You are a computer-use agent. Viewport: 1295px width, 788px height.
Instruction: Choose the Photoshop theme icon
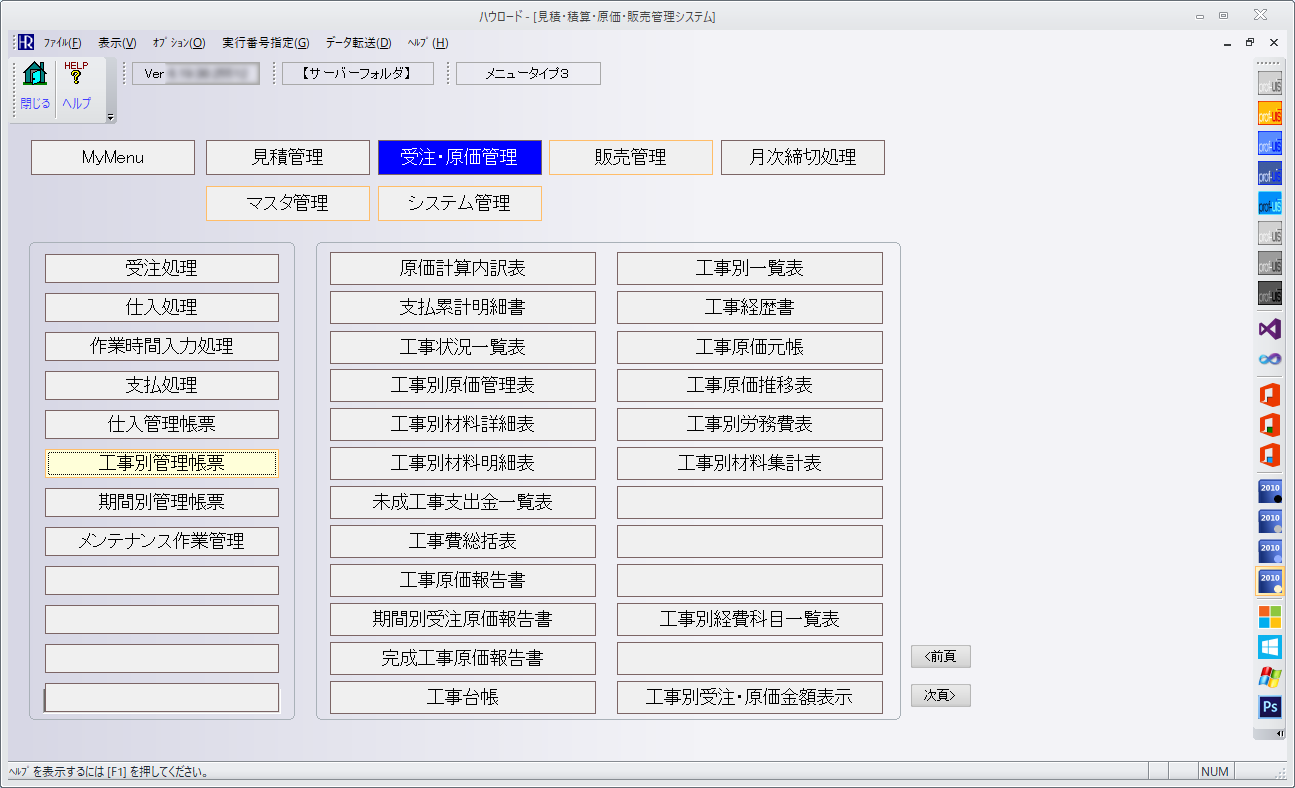[x=1269, y=707]
